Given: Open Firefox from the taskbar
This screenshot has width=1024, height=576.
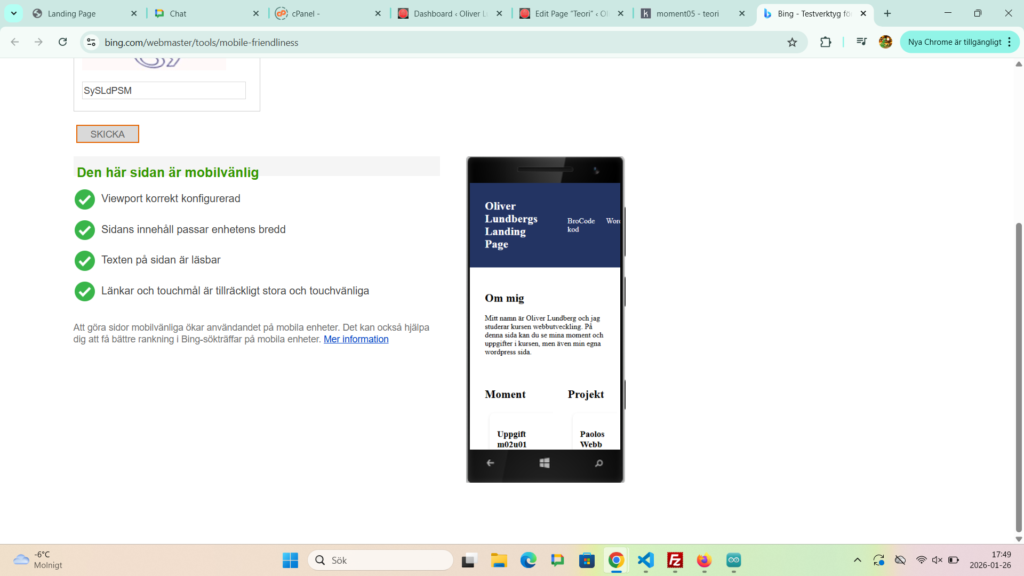Looking at the screenshot, I should [704, 560].
